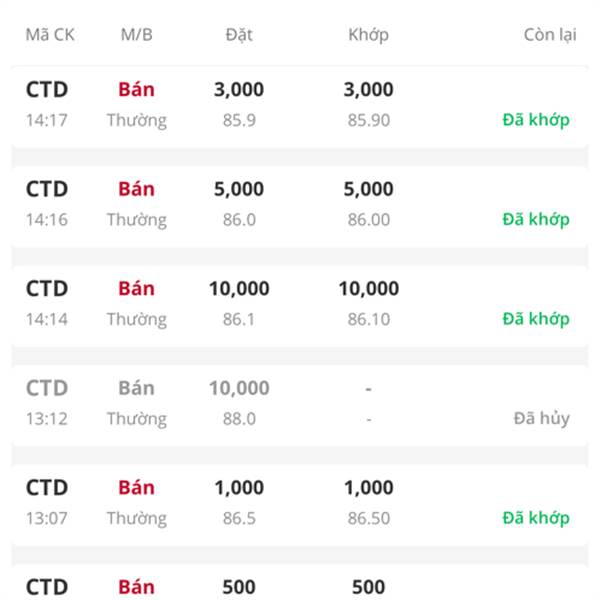This screenshot has width=600, height=600.
Task: Click the Đã khớp status at 14:17
Action: pos(536,120)
